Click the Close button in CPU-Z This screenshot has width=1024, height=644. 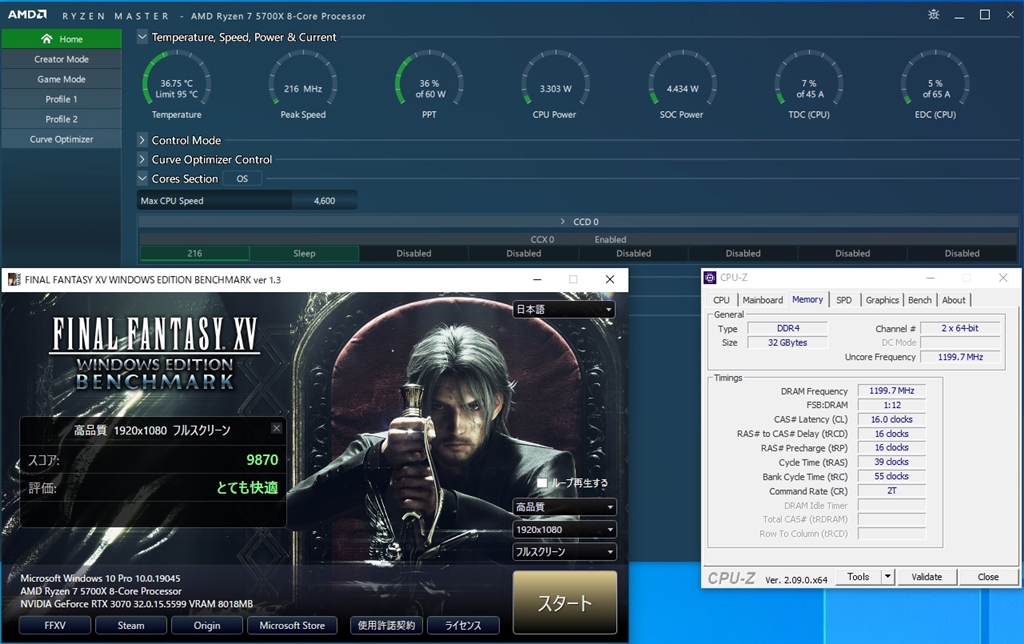tap(988, 577)
